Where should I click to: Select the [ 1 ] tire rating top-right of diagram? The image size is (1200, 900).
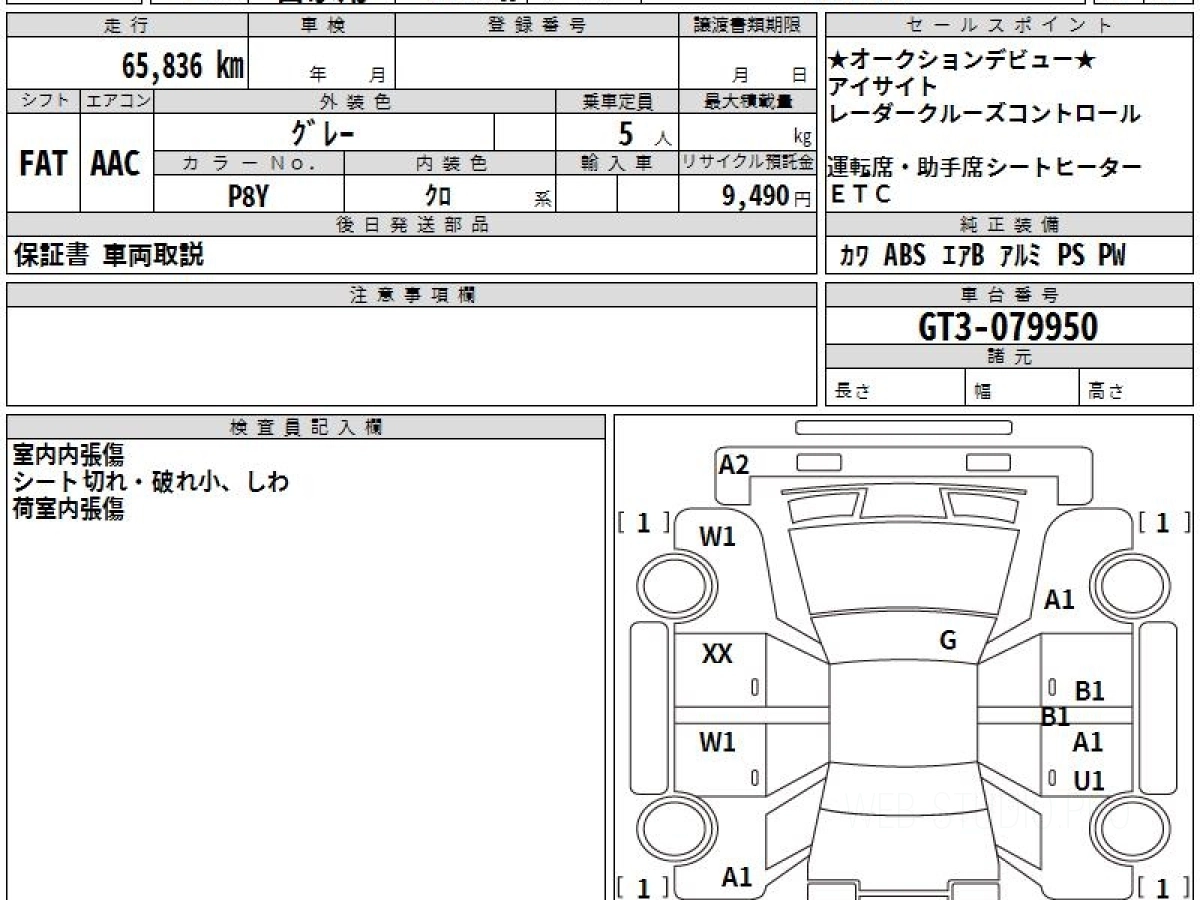tap(1163, 522)
